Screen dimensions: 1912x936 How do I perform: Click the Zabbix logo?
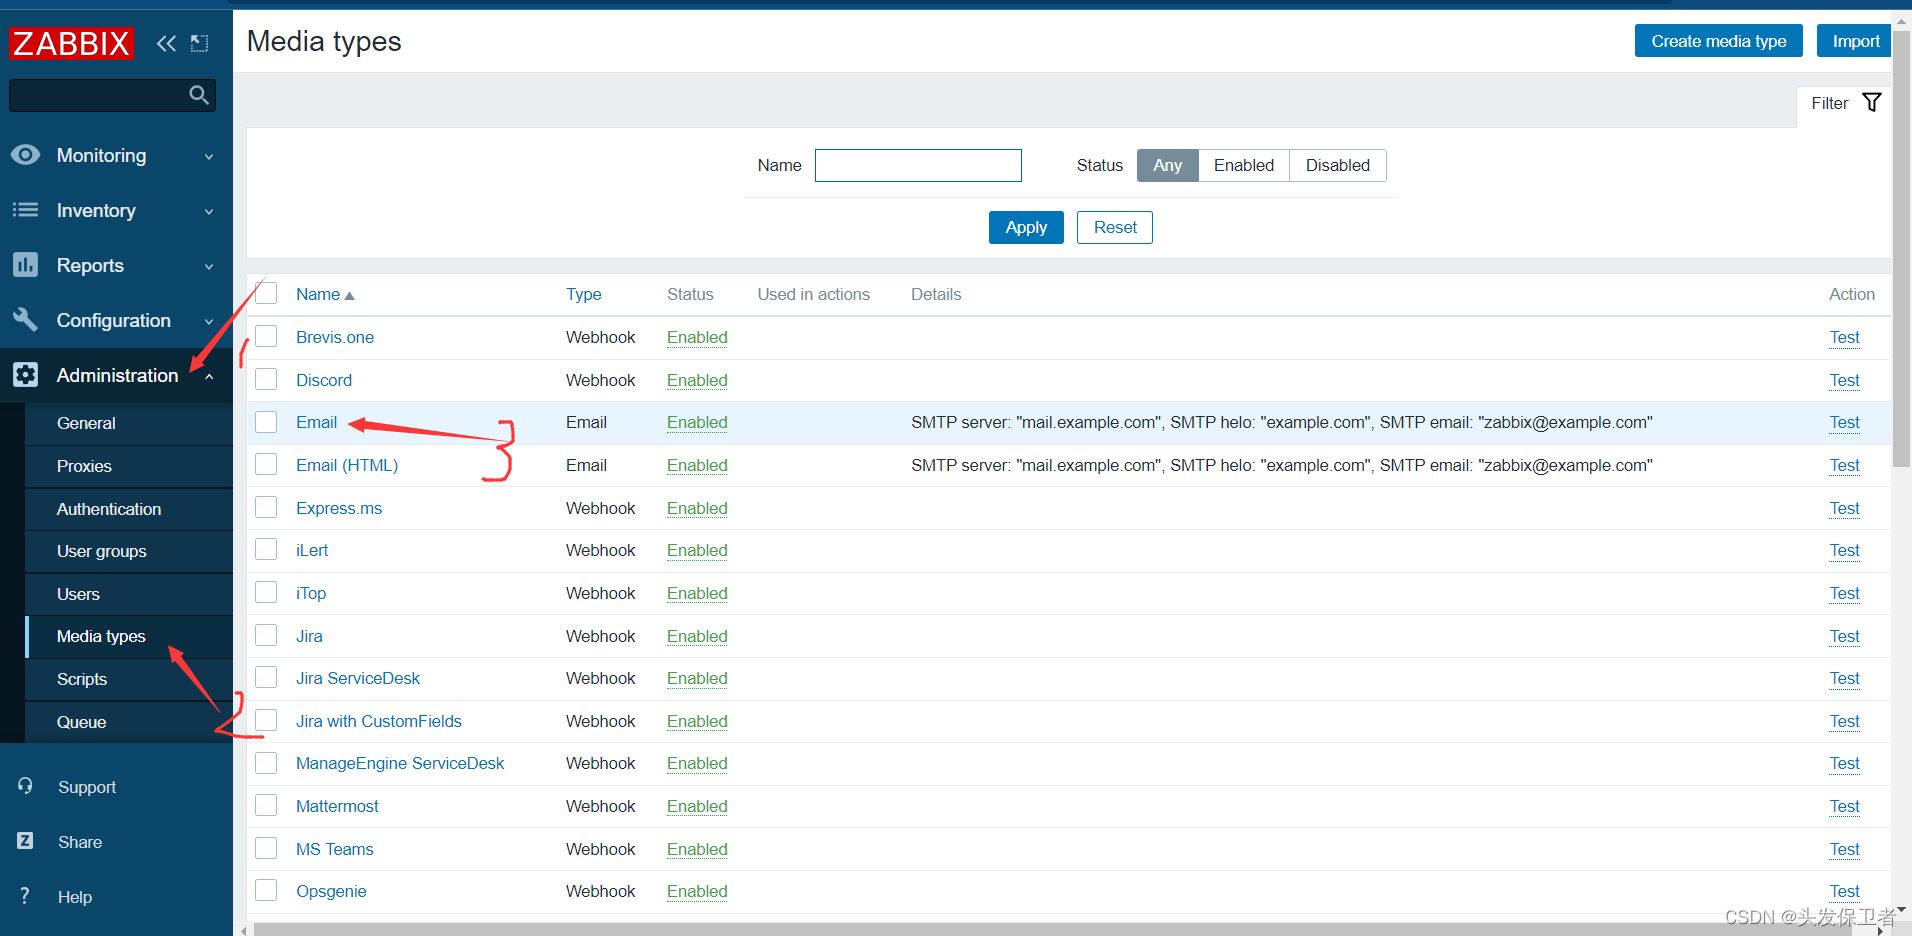[x=71, y=43]
